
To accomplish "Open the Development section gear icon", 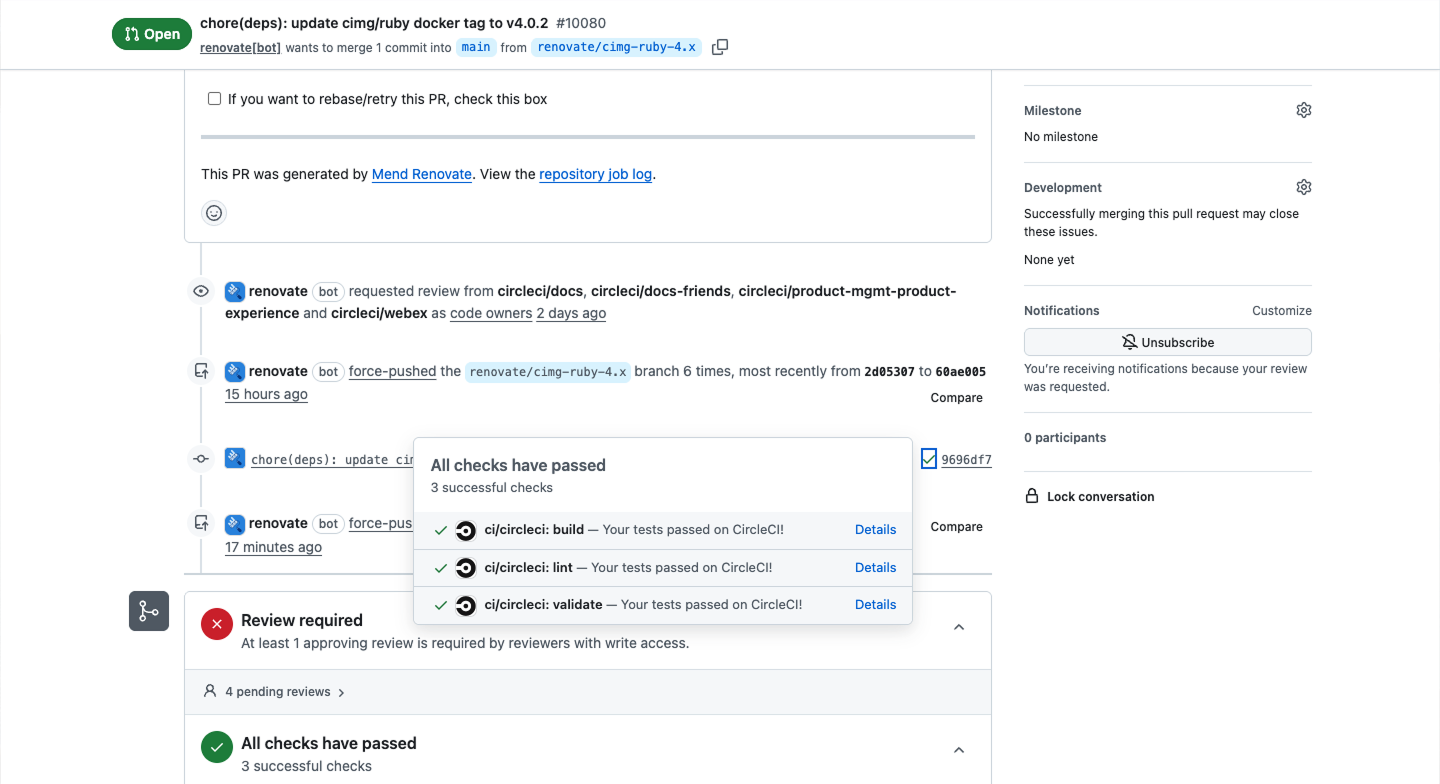I will point(1303,186).
